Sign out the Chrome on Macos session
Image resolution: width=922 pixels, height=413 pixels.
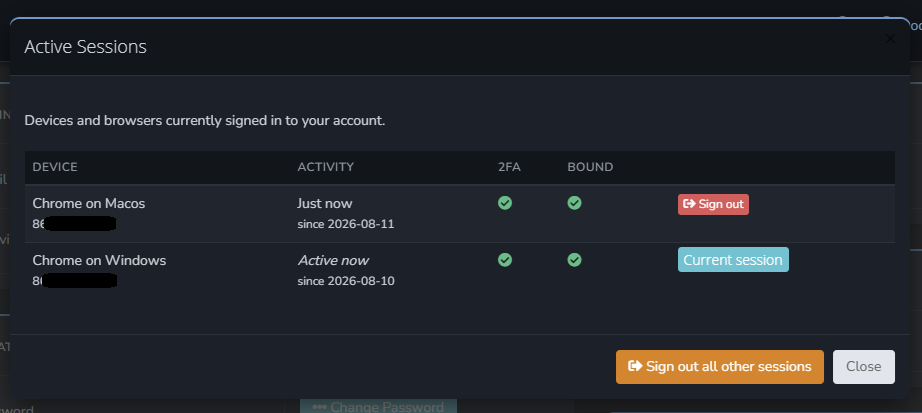713,204
